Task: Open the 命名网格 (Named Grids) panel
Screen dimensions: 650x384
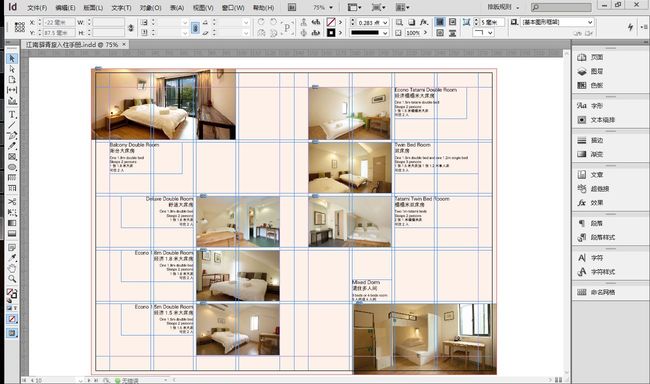Action: (596, 292)
